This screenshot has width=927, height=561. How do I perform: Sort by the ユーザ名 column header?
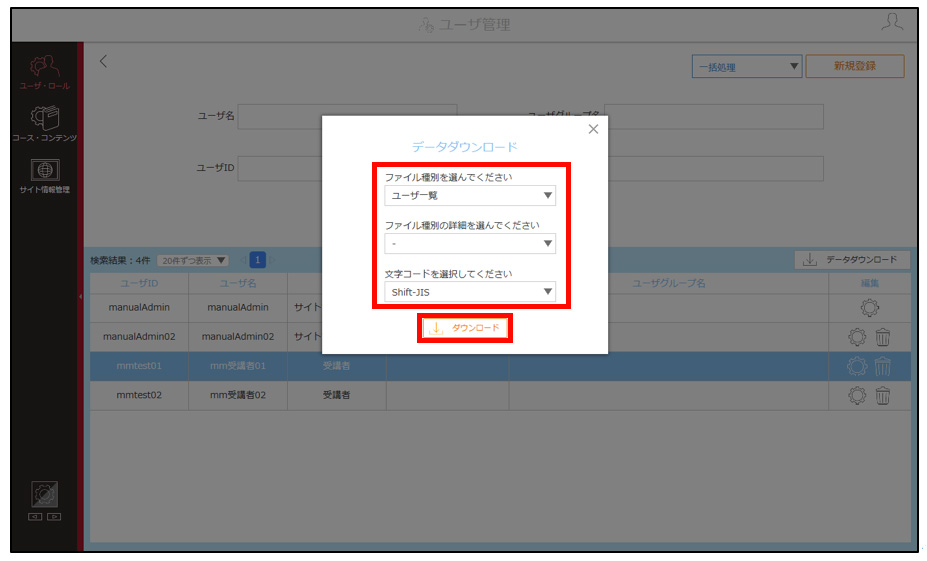(238, 283)
